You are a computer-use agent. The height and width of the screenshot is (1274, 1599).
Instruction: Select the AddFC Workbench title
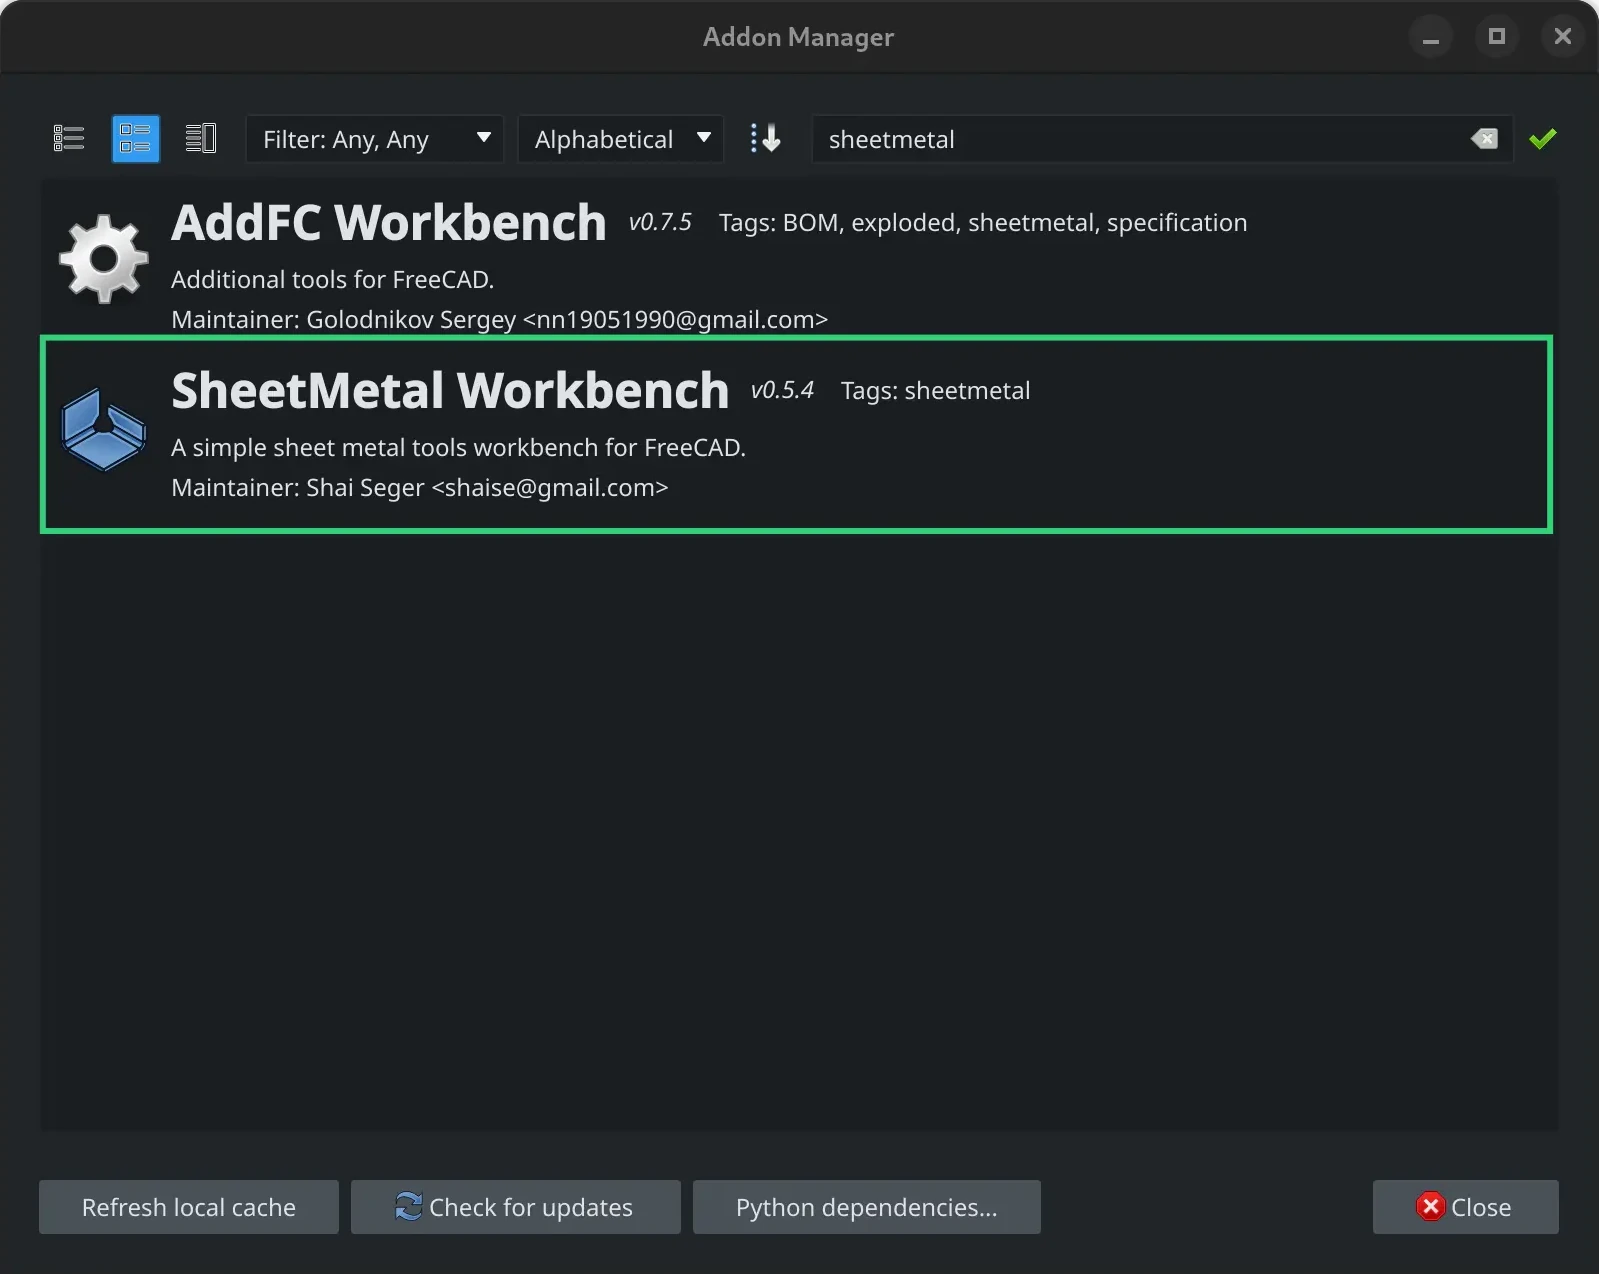[389, 222]
